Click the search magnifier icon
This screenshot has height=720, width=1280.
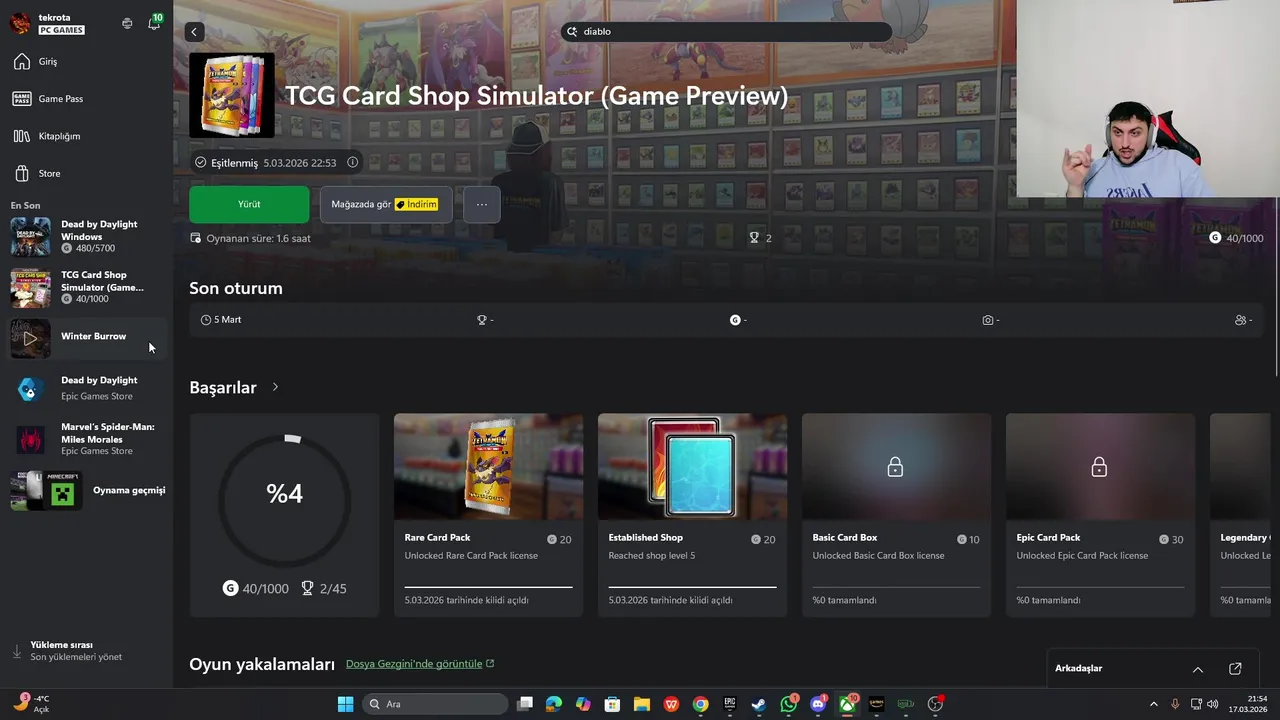tap(573, 32)
